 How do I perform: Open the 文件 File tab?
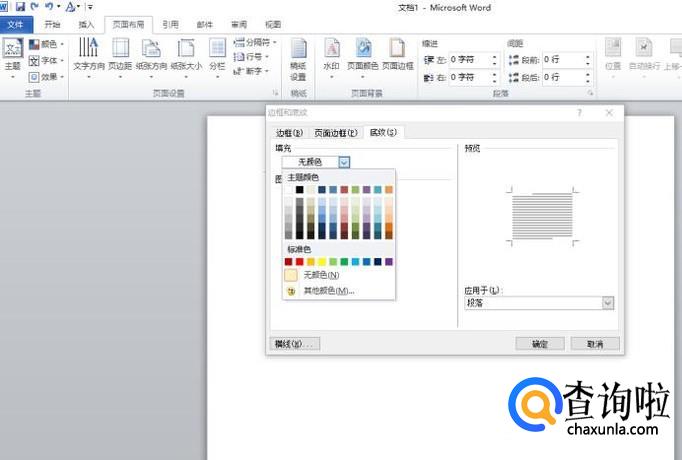click(16, 25)
